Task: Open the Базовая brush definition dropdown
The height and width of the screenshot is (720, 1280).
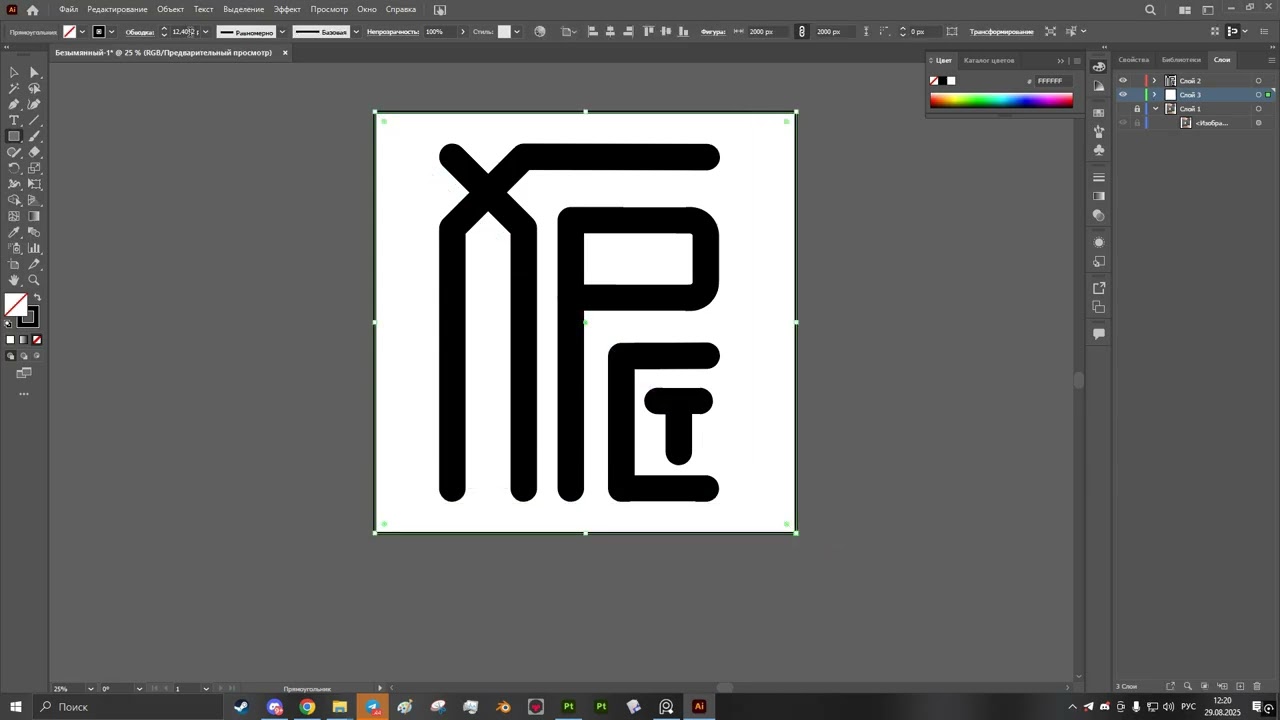Action: [356, 32]
